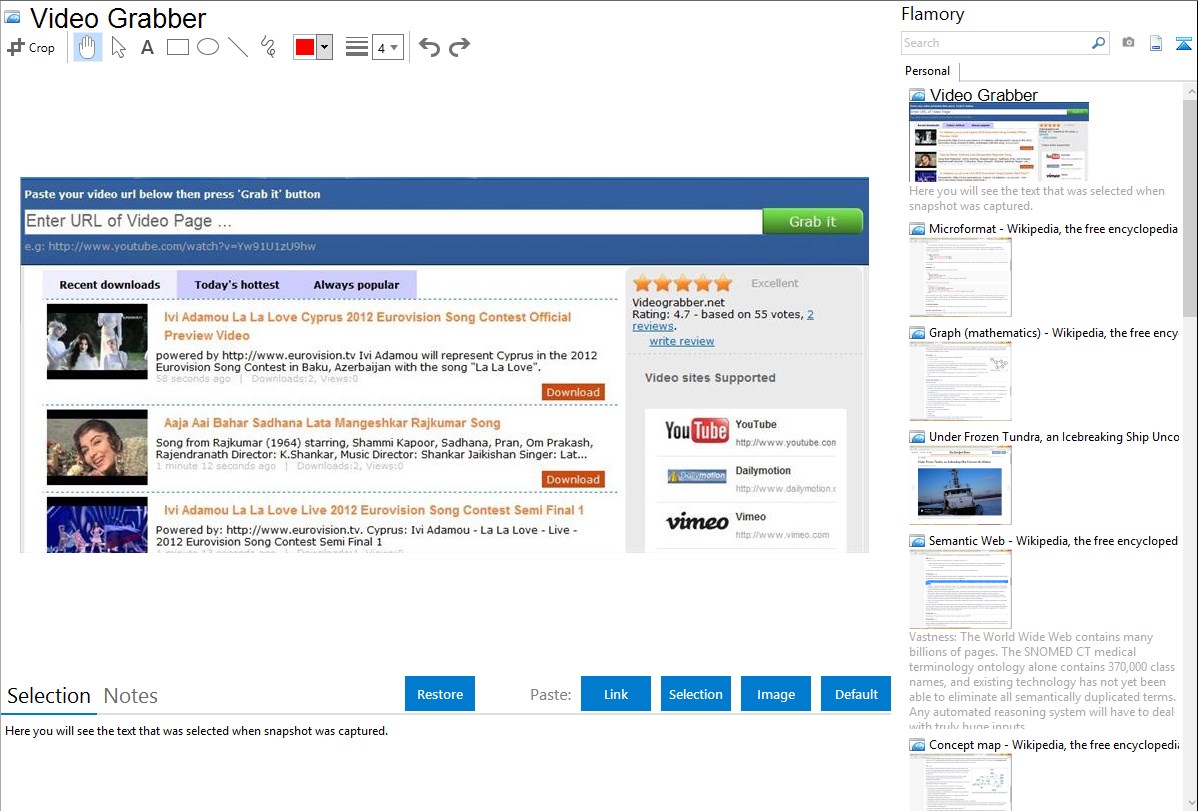The height and width of the screenshot is (811, 1198).
Task: Click the Video Grabber title icon at top left
Action: tap(13, 17)
